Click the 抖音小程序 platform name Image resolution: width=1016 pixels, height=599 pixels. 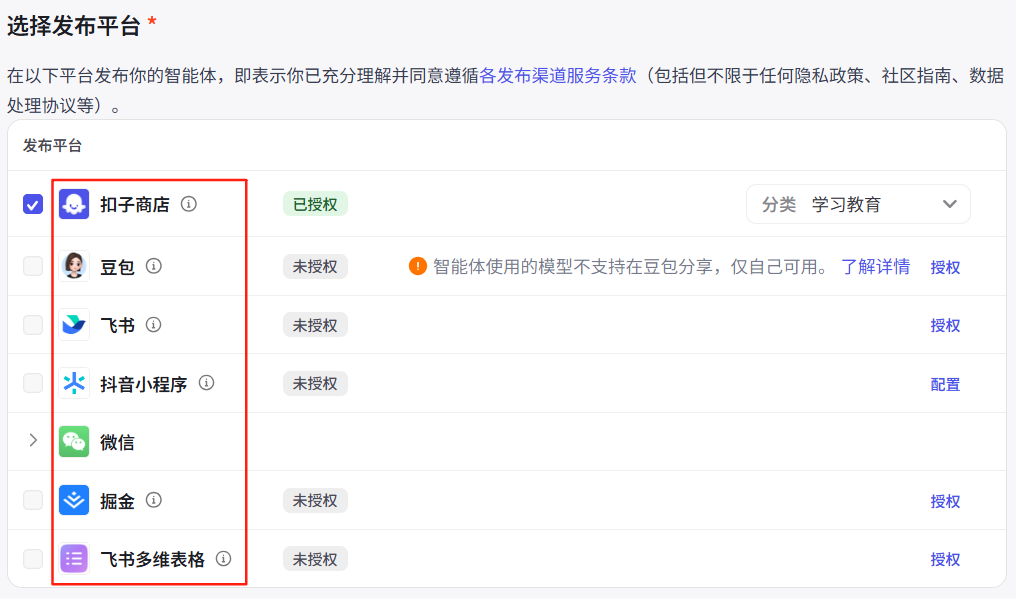pyautogui.click(x=144, y=384)
